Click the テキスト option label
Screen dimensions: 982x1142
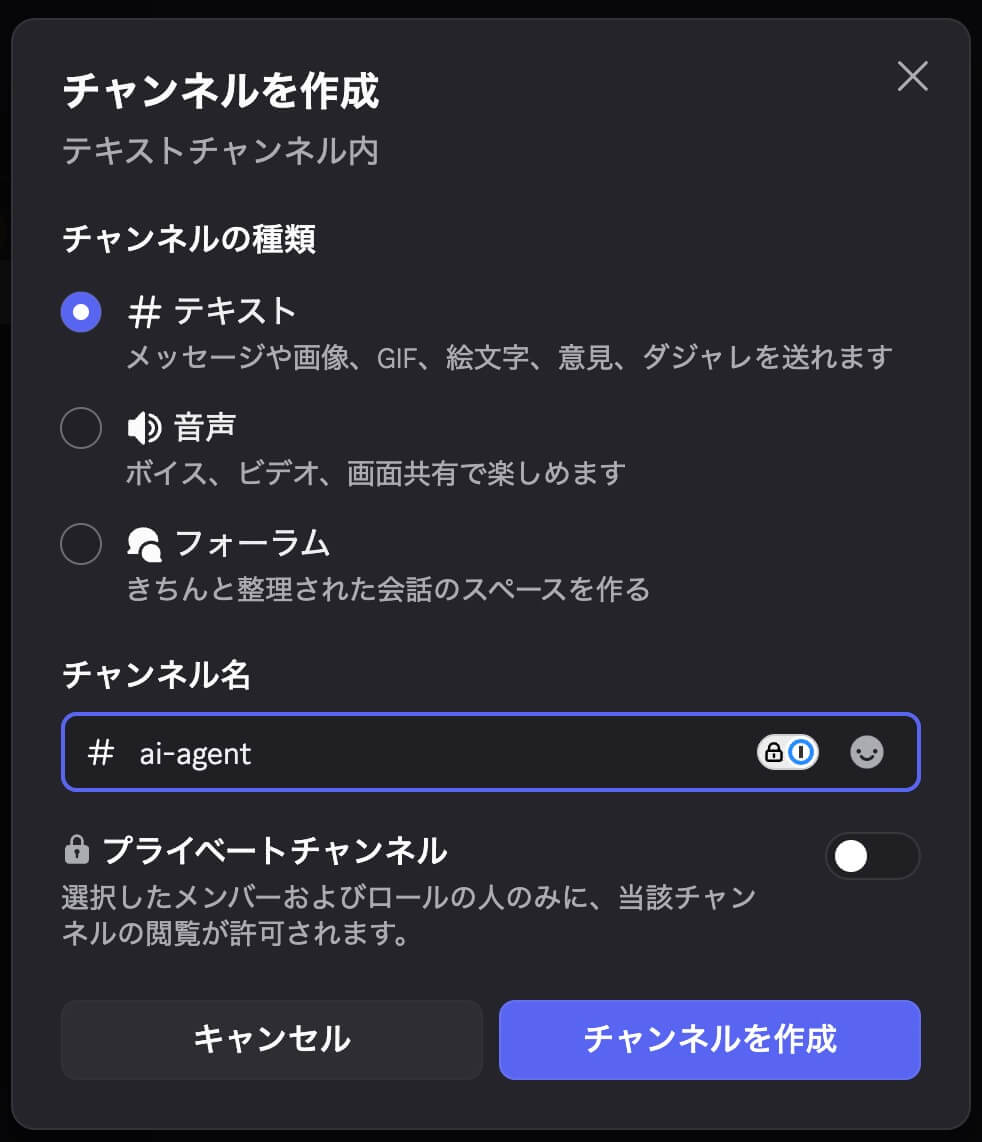pyautogui.click(x=236, y=312)
